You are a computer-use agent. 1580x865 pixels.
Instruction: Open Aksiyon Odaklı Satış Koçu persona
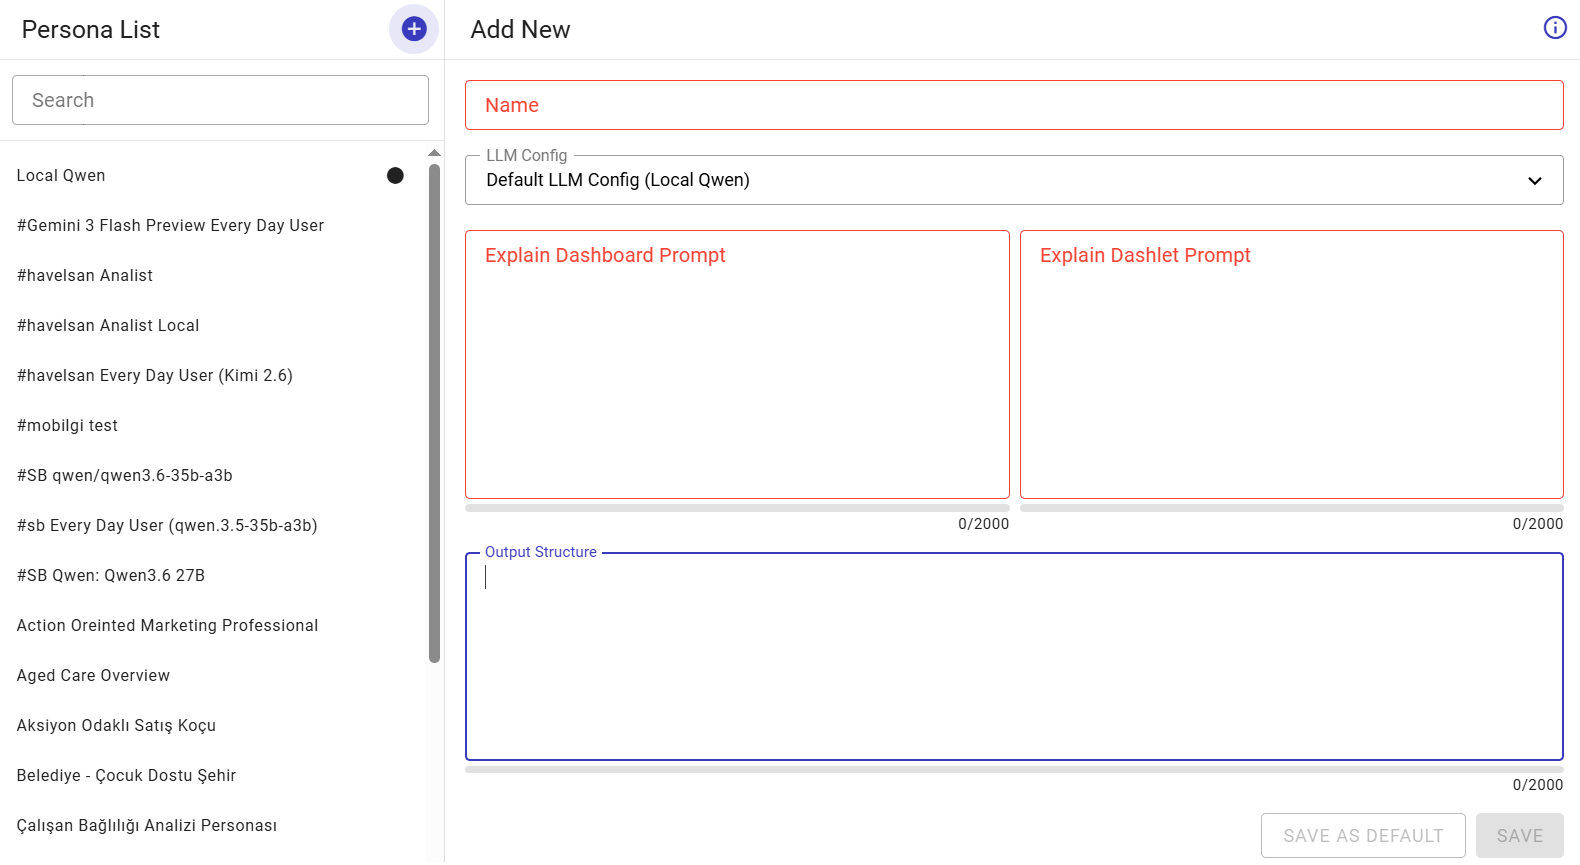click(x=212, y=726)
